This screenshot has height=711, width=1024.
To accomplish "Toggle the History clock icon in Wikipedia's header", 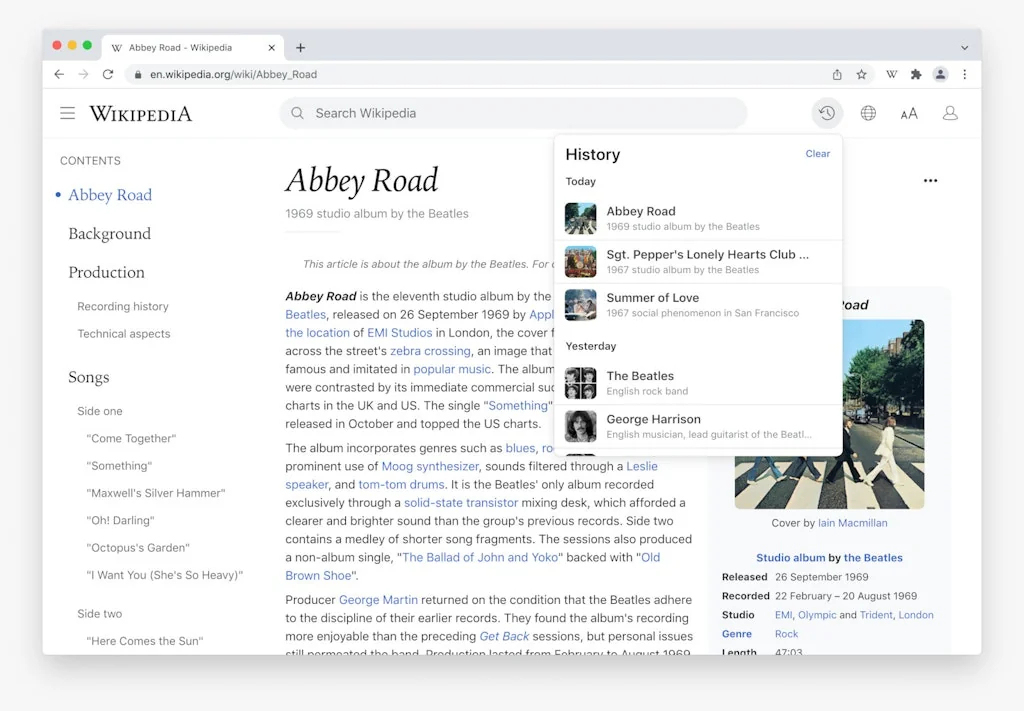I will click(826, 113).
